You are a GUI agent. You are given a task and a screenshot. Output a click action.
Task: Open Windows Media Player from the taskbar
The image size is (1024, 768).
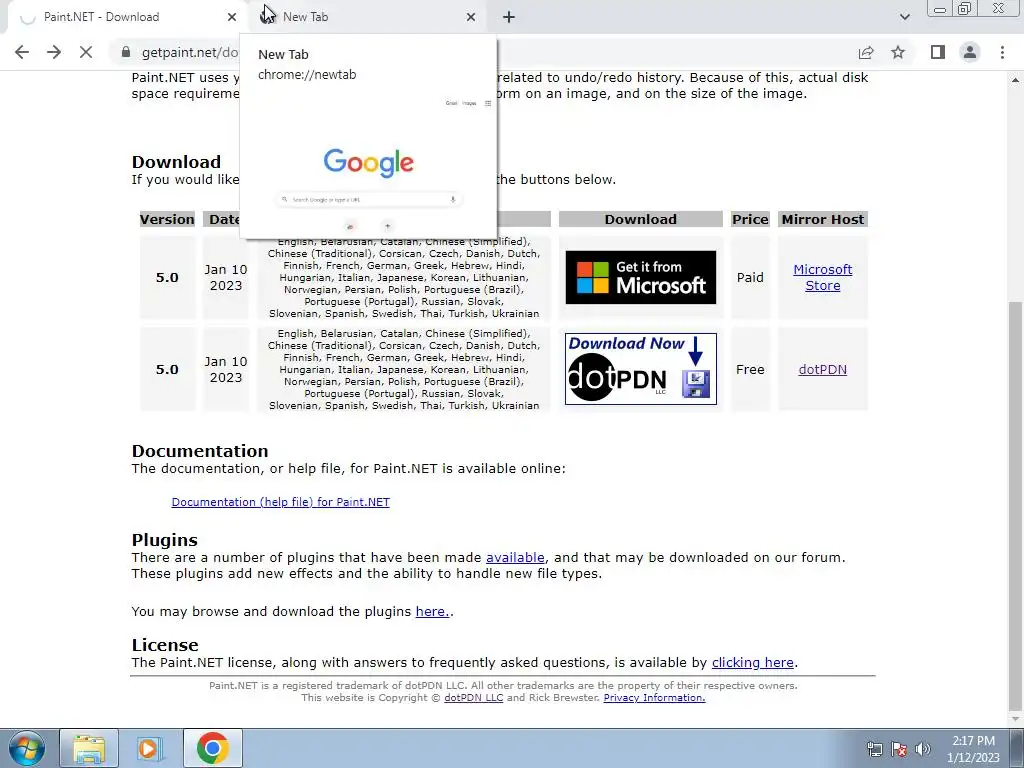pyautogui.click(x=150, y=748)
